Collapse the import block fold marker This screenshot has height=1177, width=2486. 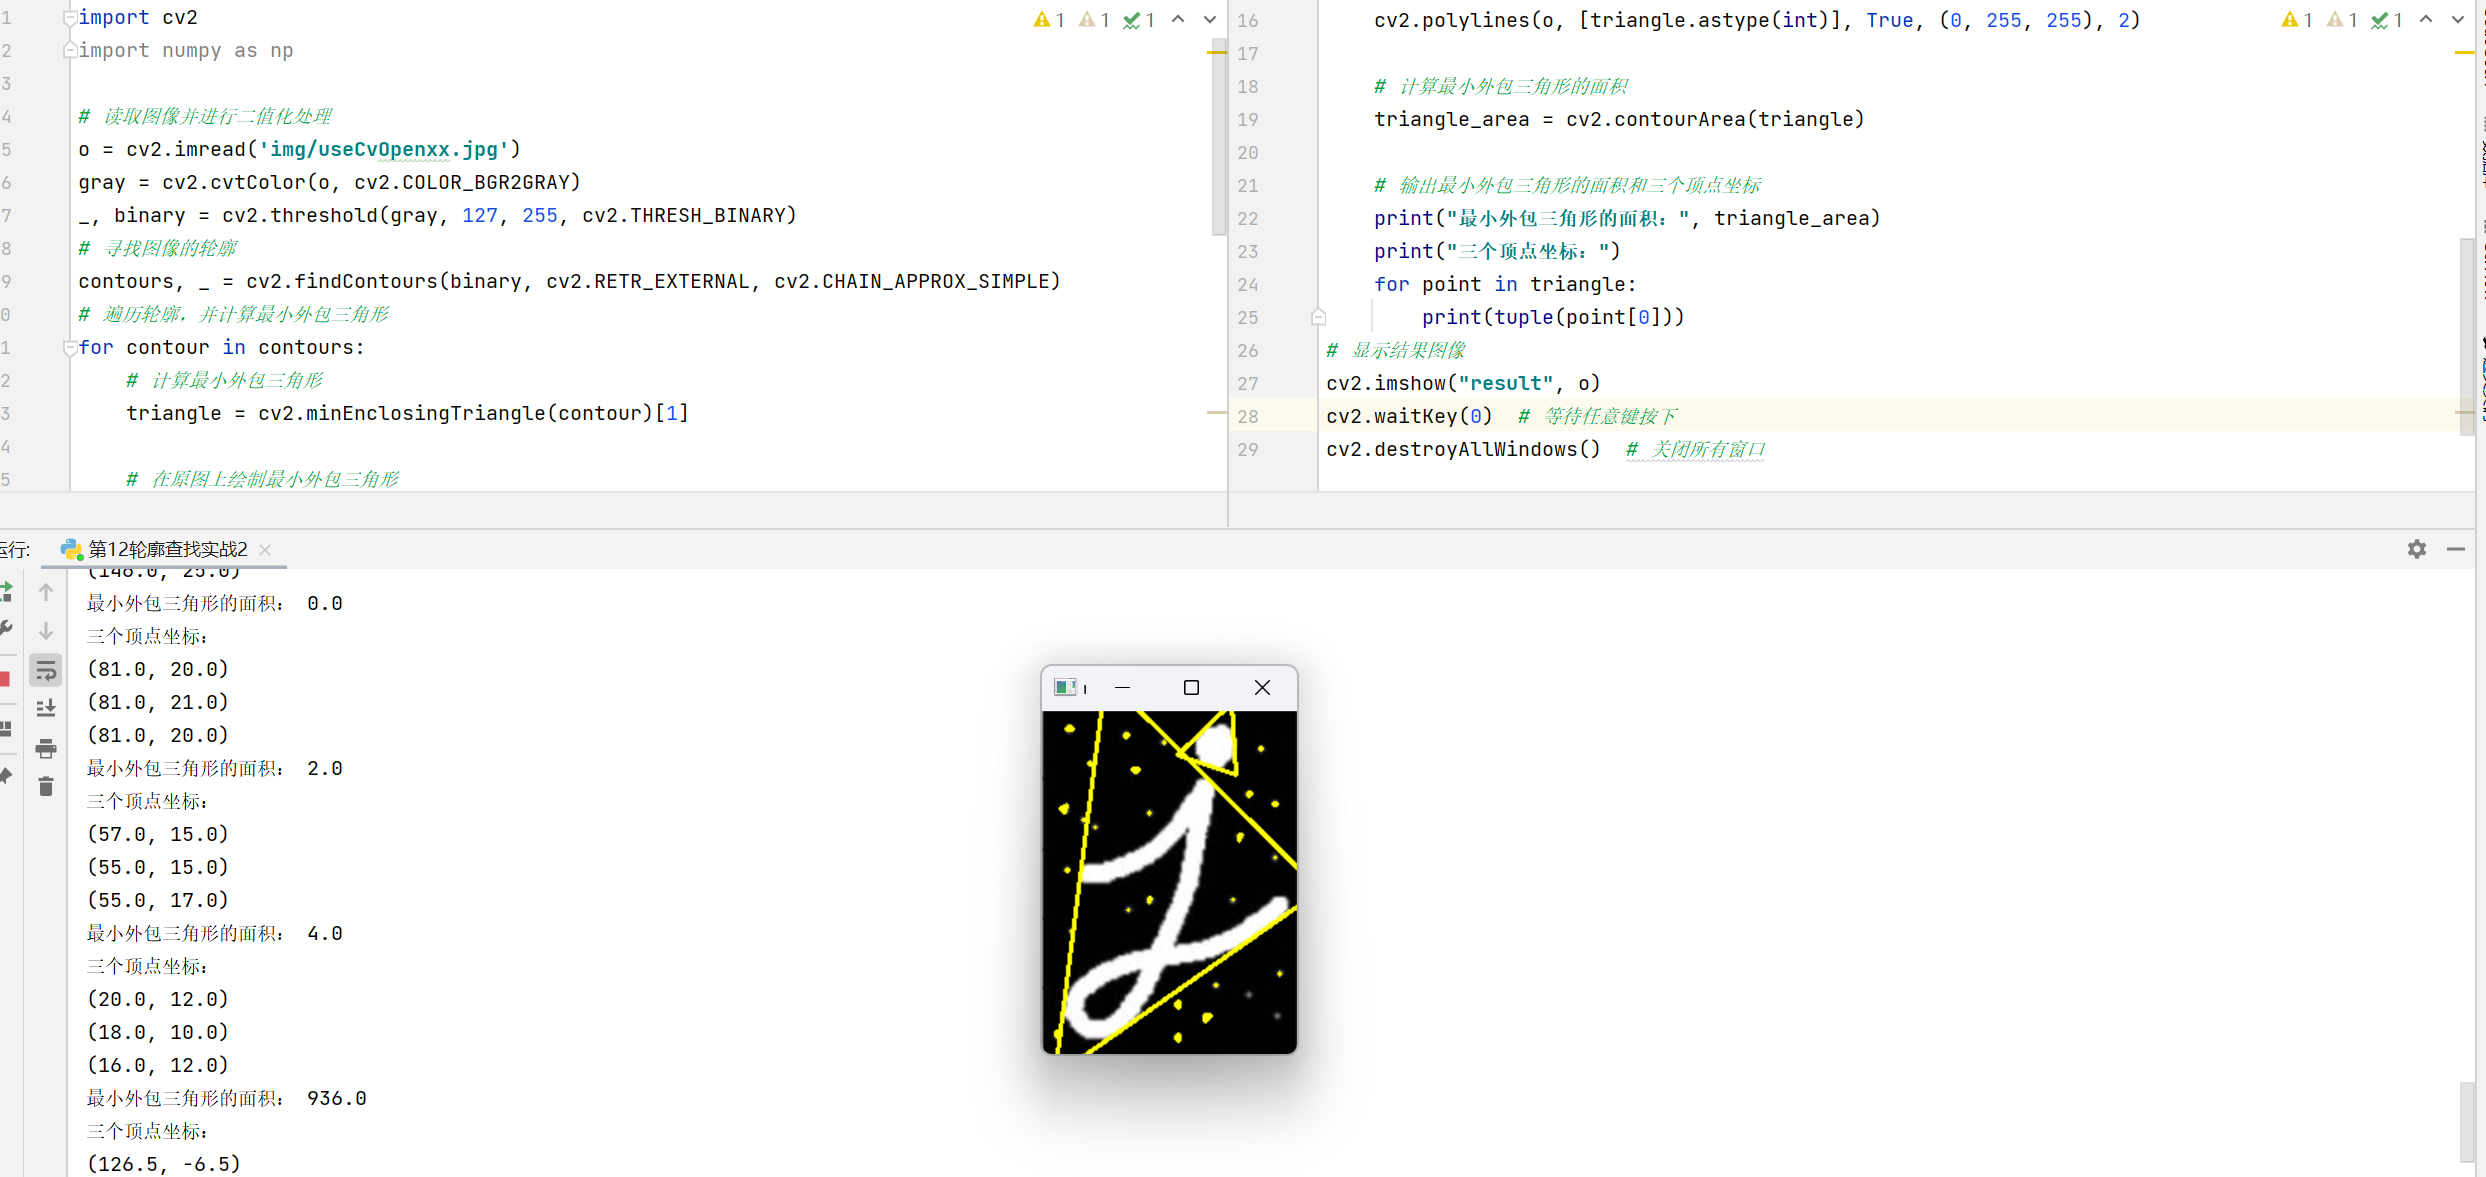coord(70,18)
